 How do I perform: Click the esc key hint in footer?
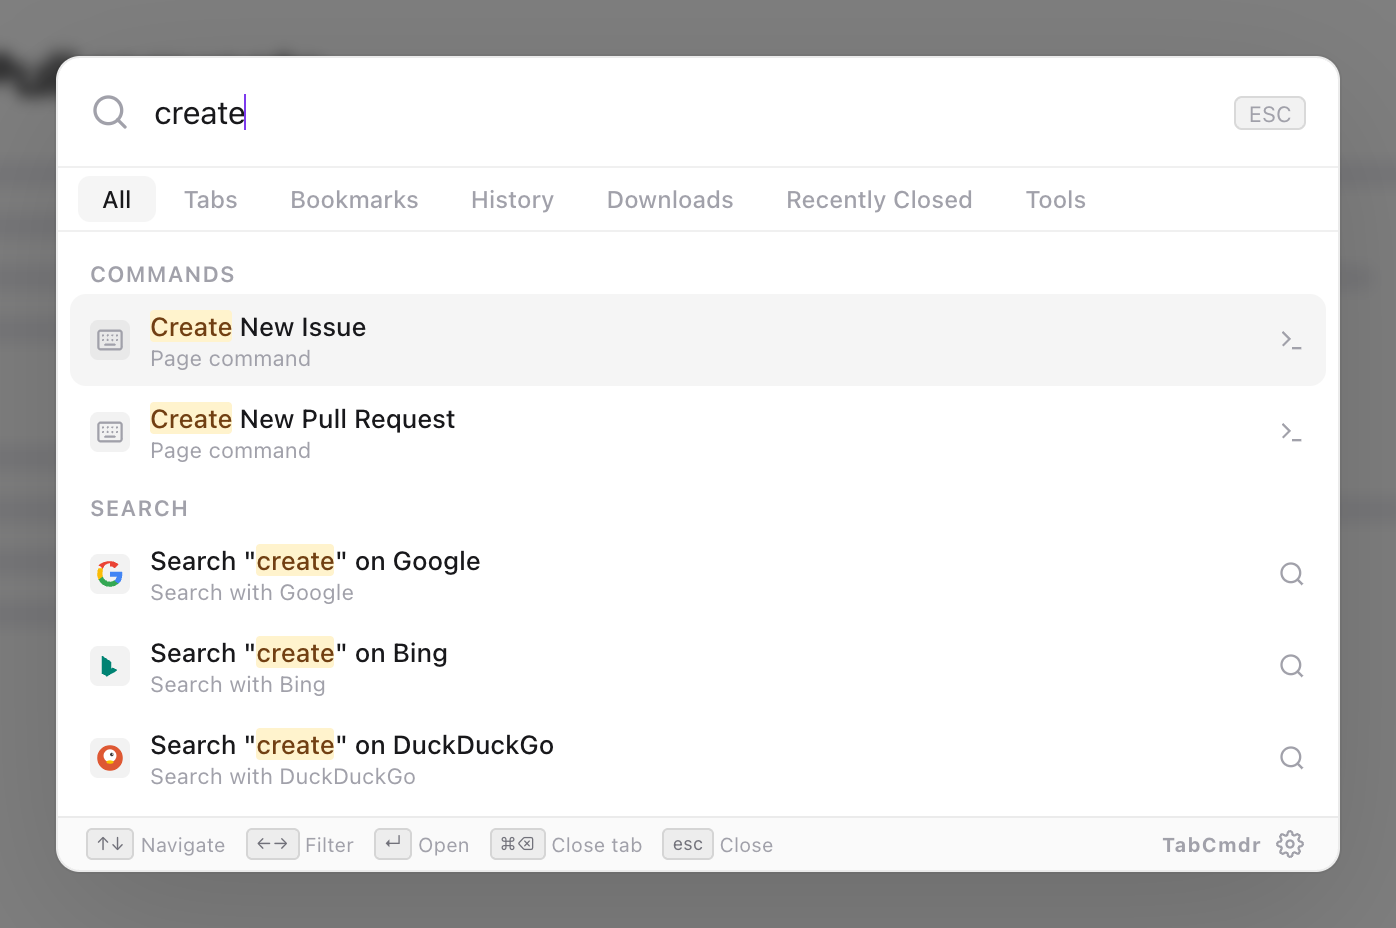688,844
